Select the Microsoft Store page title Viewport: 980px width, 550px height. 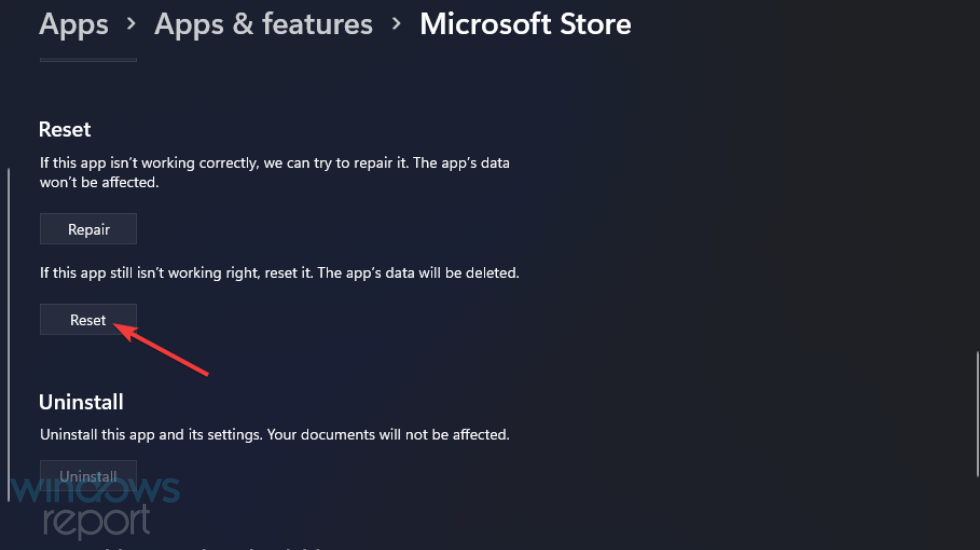point(525,24)
